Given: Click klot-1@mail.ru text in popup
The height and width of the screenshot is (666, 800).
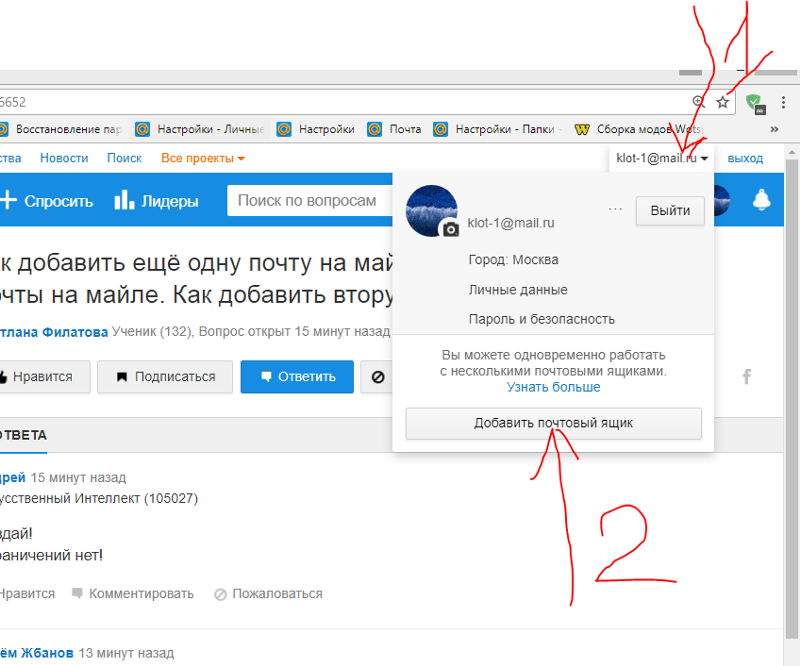Looking at the screenshot, I should click(511, 223).
